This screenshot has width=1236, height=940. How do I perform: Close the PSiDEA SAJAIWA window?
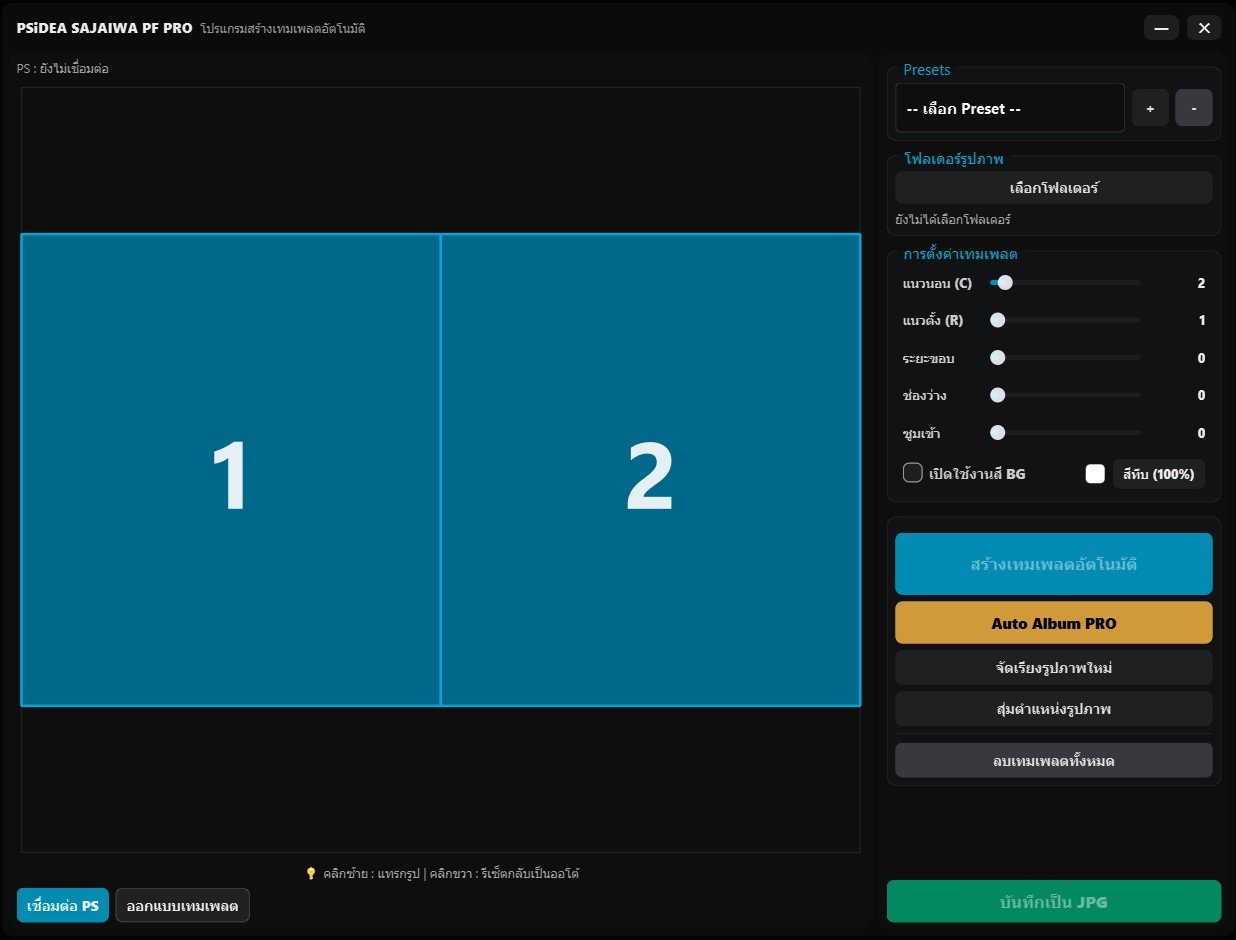pyautogui.click(x=1204, y=28)
